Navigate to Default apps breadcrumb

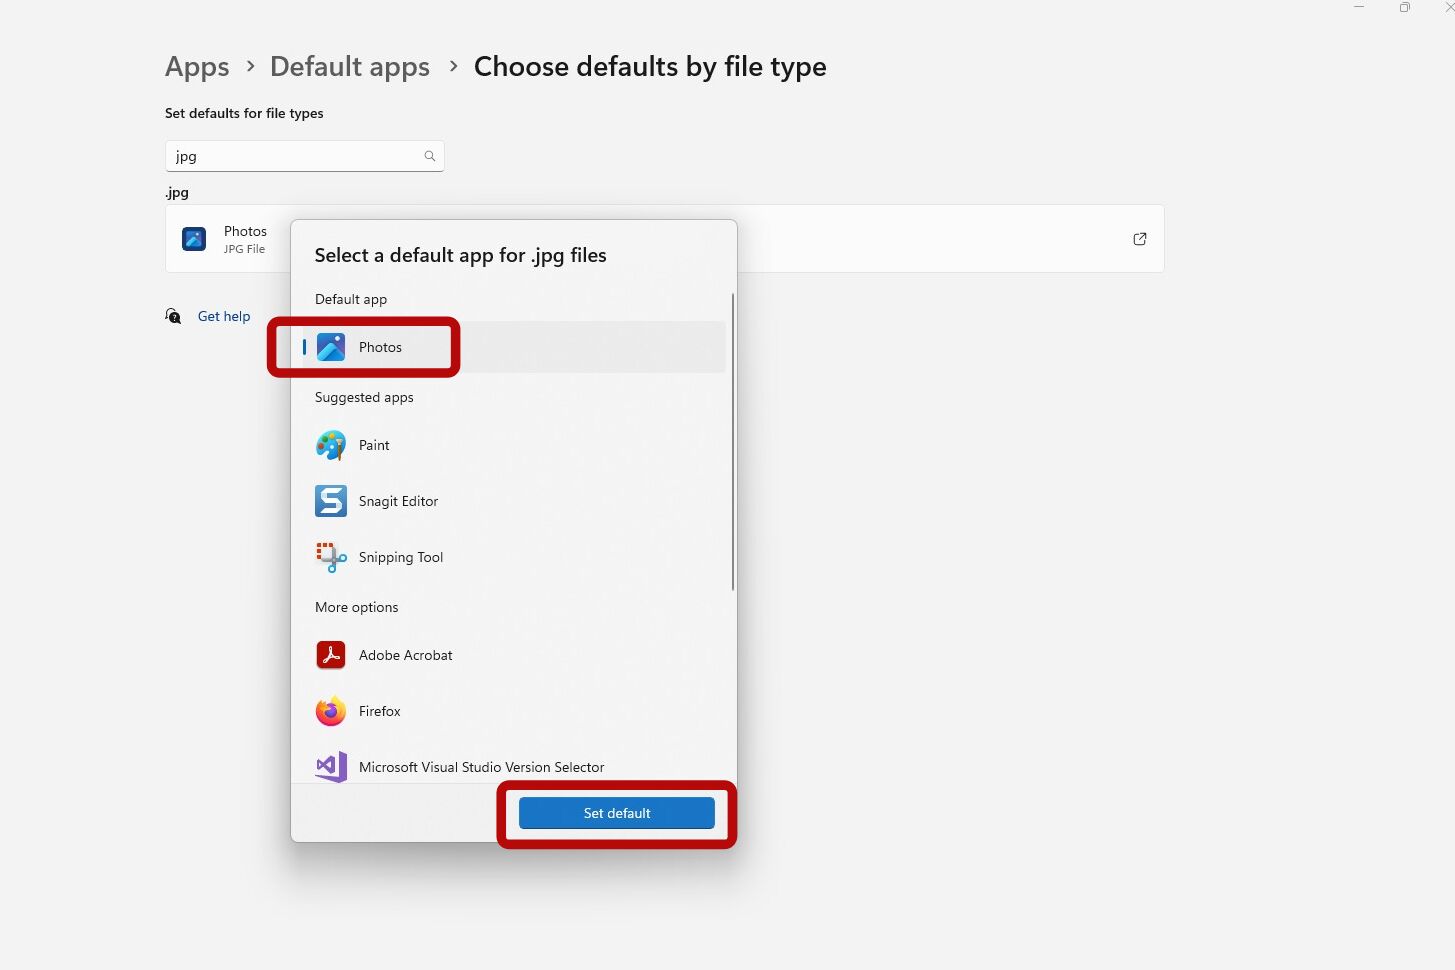click(x=350, y=67)
